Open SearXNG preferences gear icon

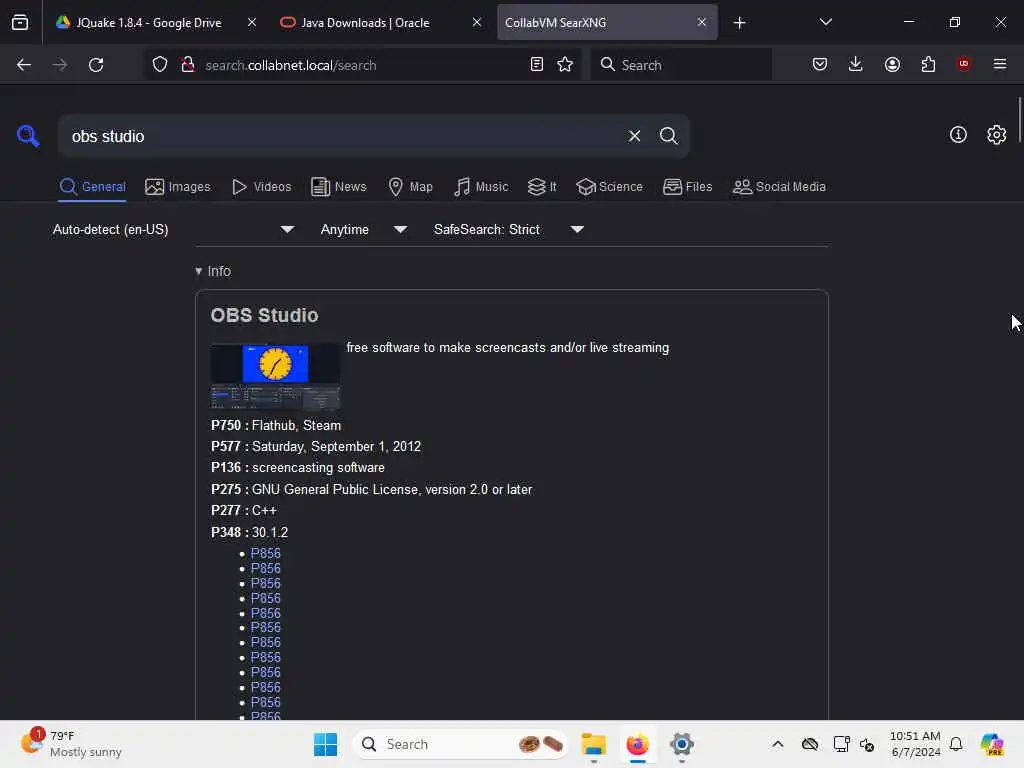click(x=997, y=135)
